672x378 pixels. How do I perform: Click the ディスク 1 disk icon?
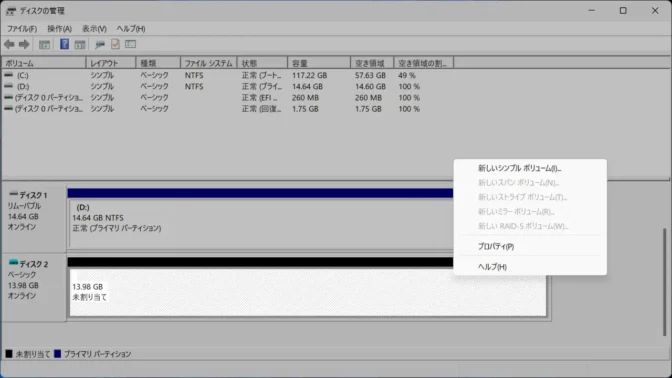14,194
